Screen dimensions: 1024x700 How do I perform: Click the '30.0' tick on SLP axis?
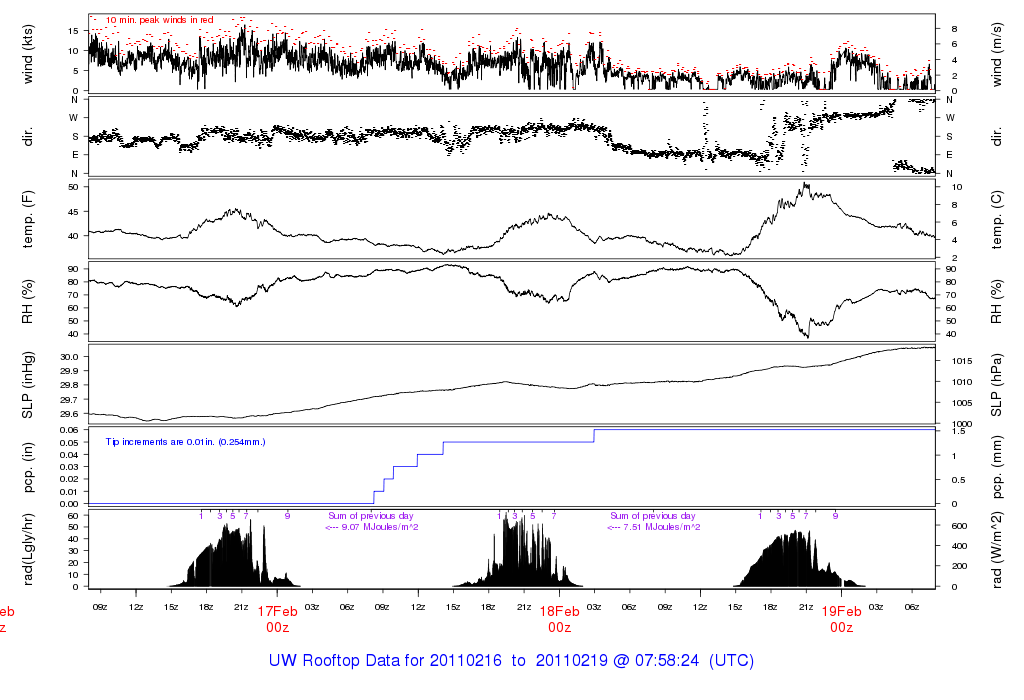coord(70,357)
